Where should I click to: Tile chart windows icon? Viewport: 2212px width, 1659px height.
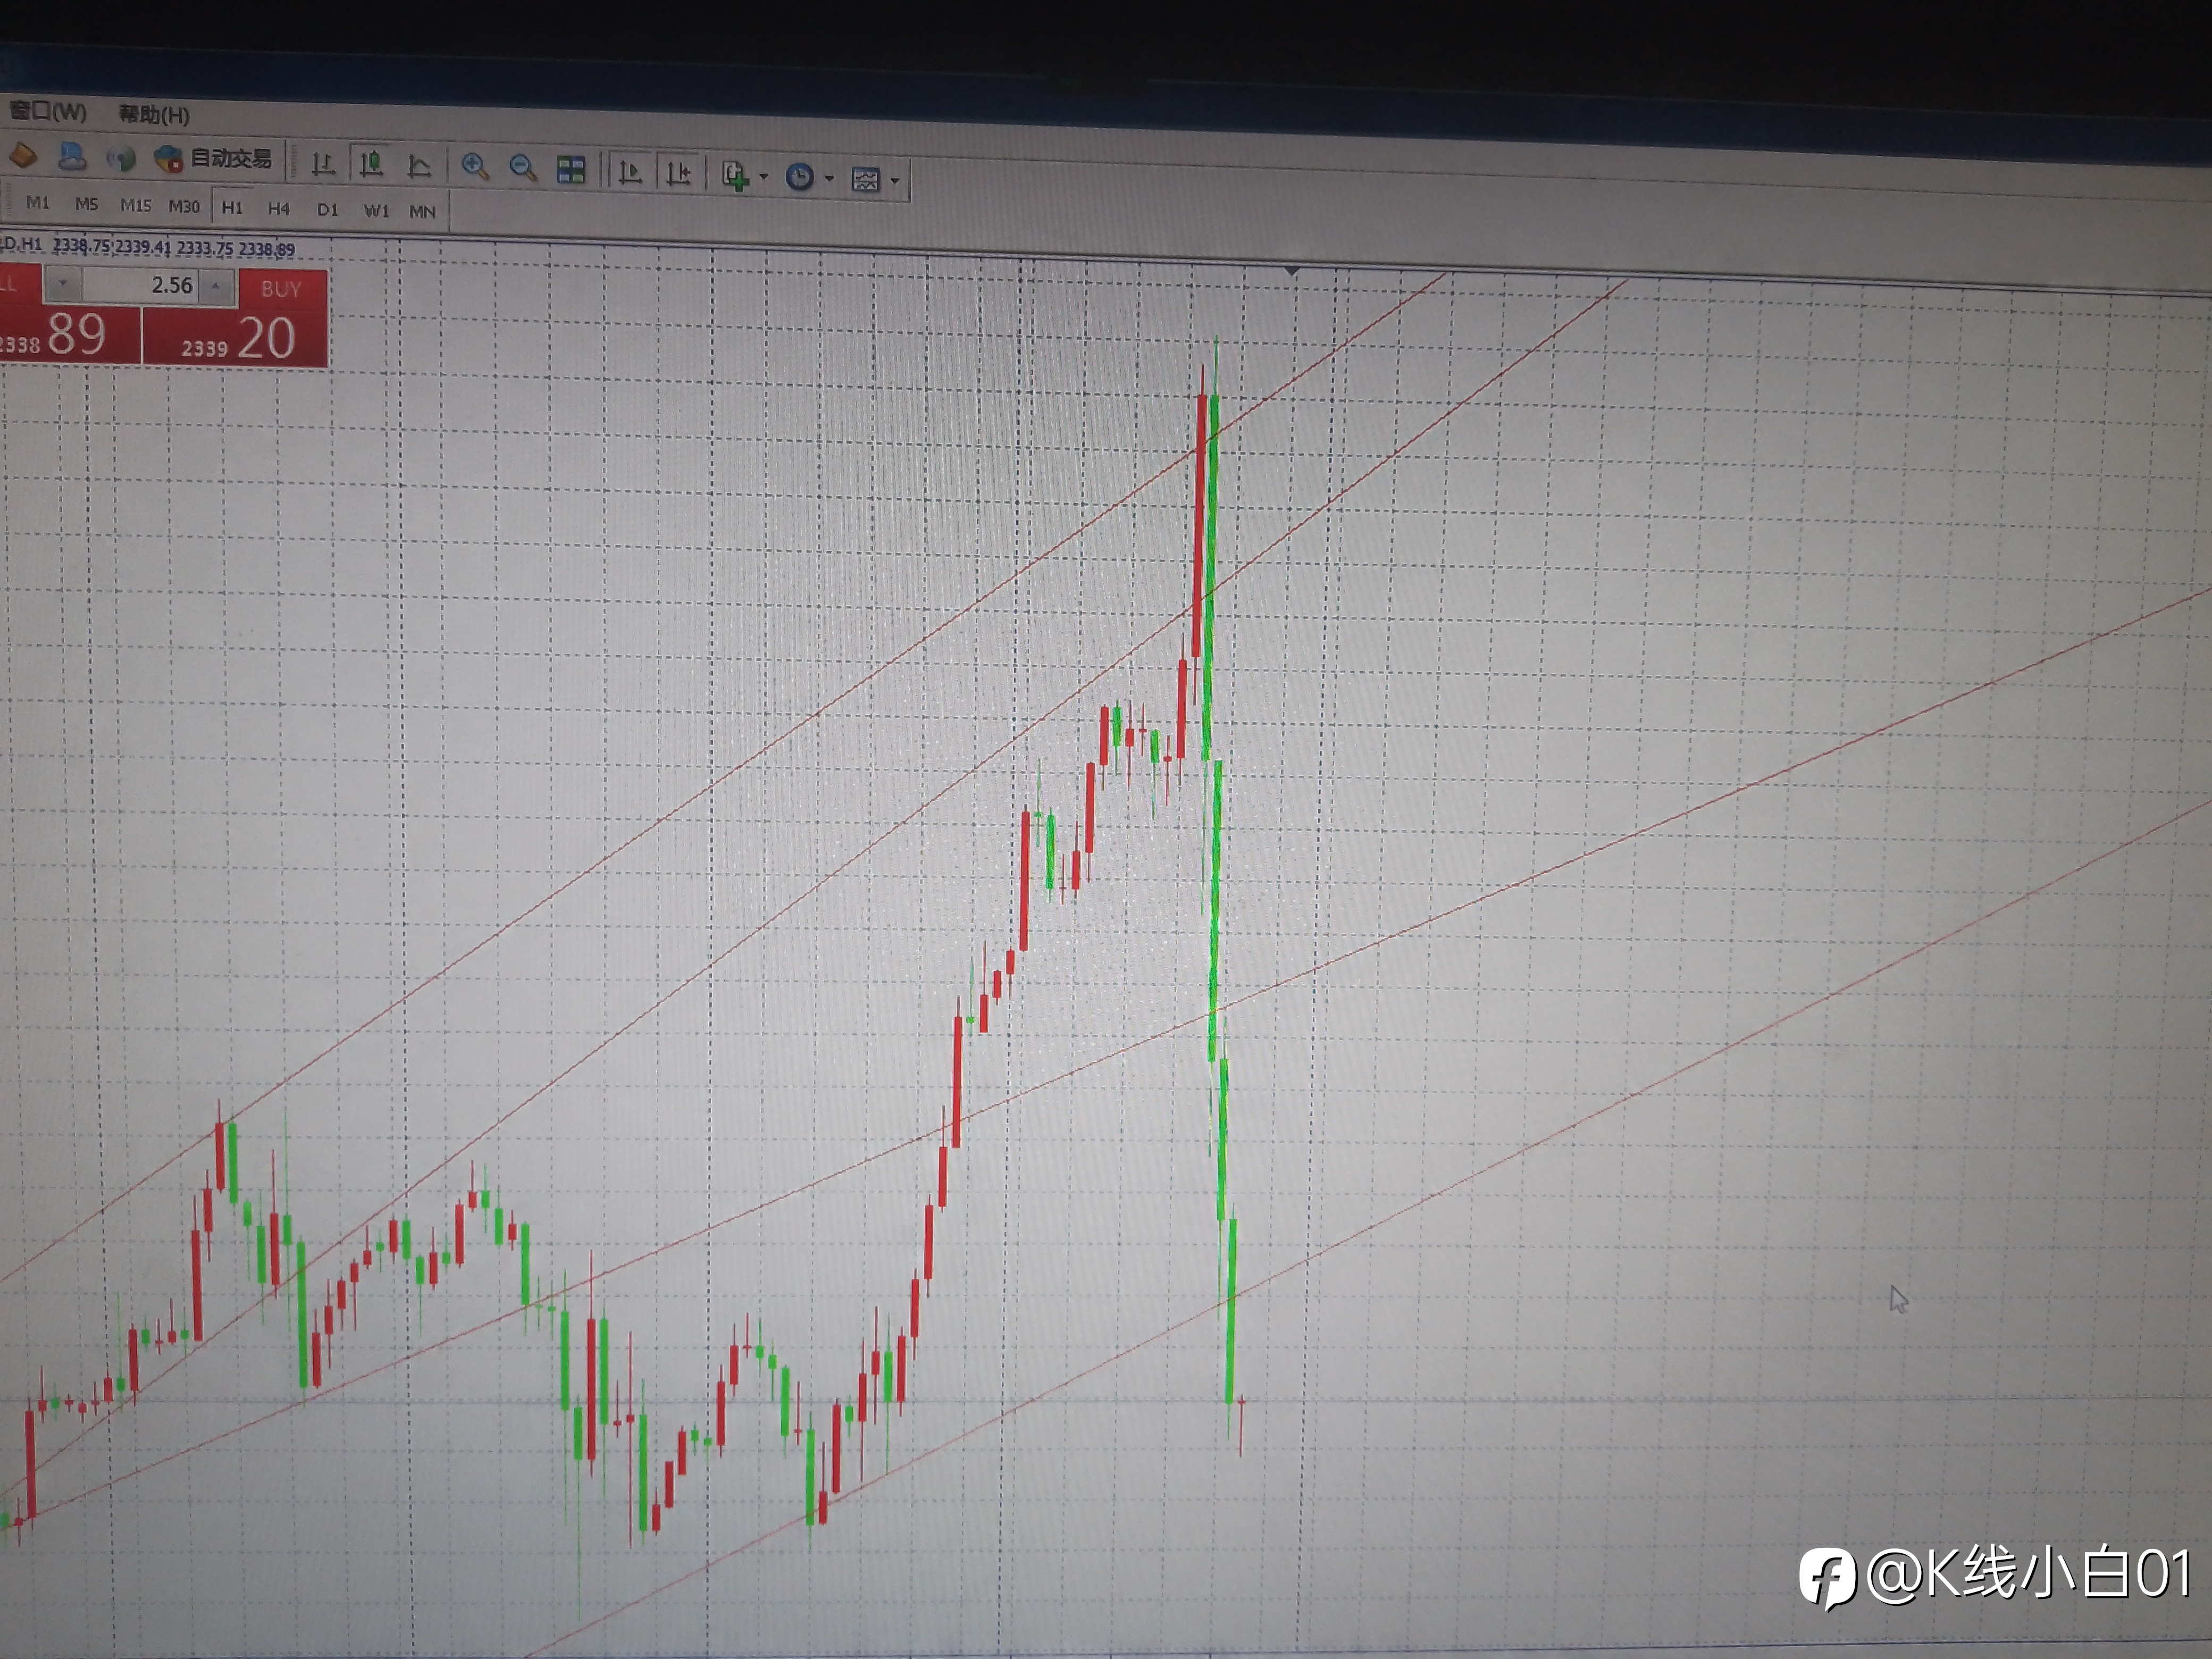tap(571, 170)
